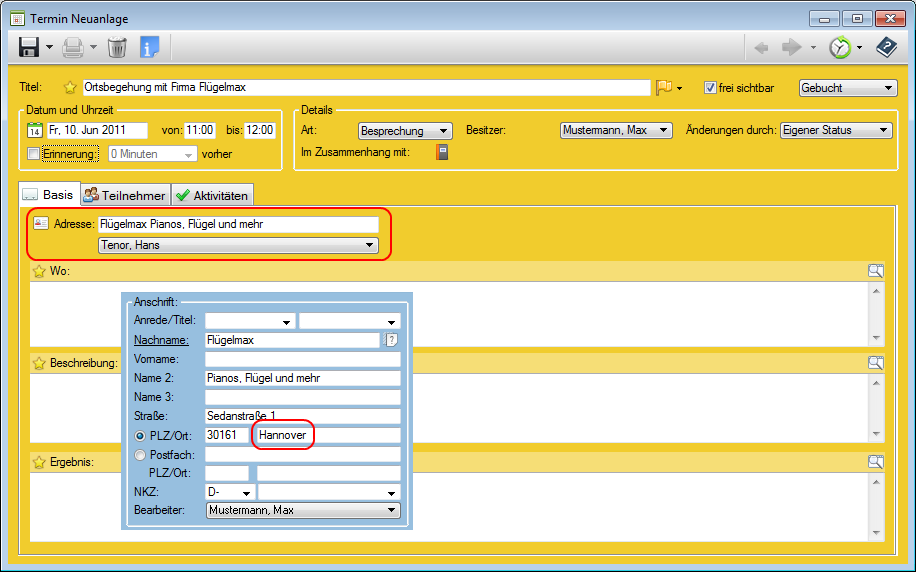Open the Gebucht status dropdown
This screenshot has height=572, width=916.
pos(848,88)
